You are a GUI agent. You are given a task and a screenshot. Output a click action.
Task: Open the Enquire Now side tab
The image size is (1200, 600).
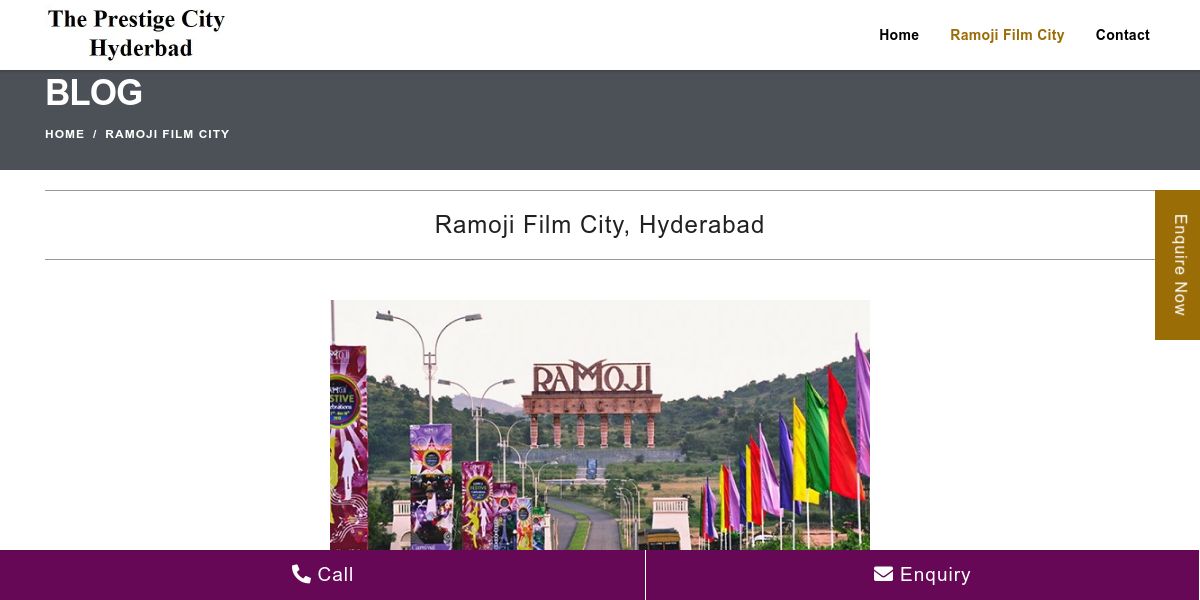pyautogui.click(x=1178, y=265)
